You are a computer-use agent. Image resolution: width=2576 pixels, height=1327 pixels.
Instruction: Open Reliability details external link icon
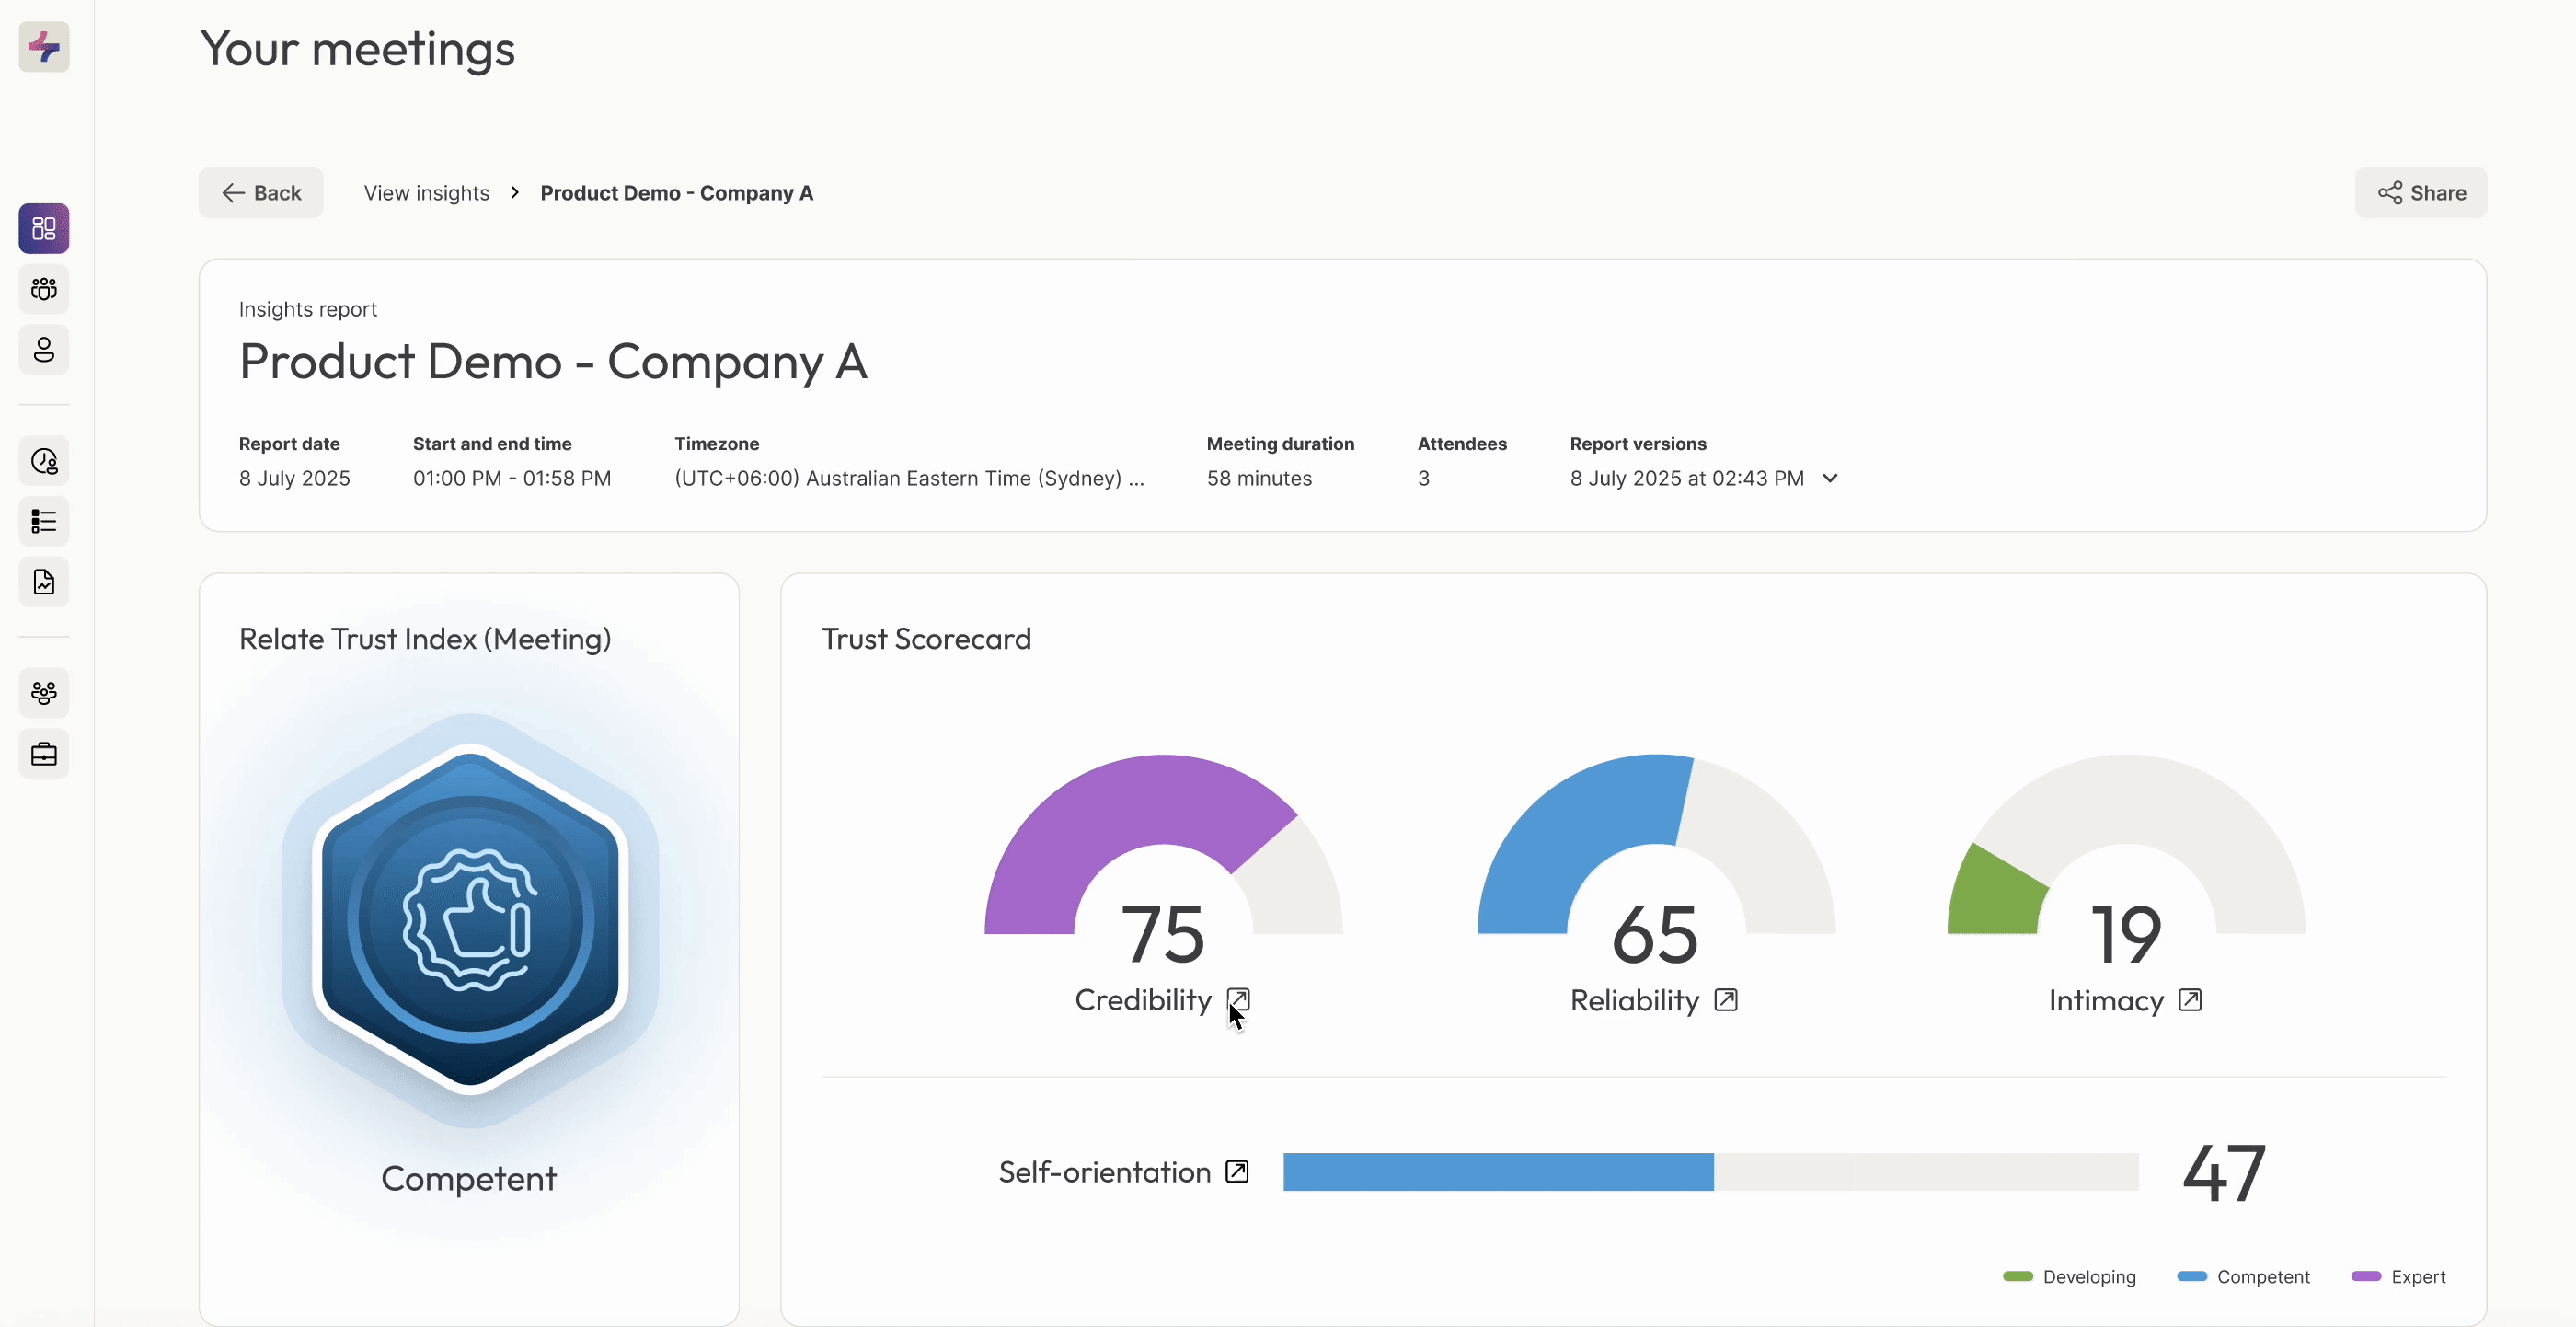[x=1725, y=1000]
